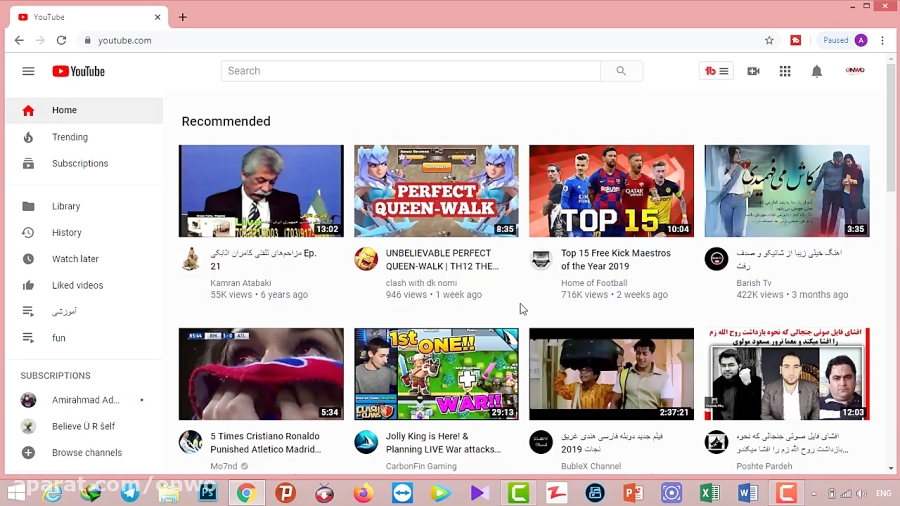Viewport: 900px width, 506px height.
Task: Click the Kamran Atabaki channel name
Action: [240, 283]
